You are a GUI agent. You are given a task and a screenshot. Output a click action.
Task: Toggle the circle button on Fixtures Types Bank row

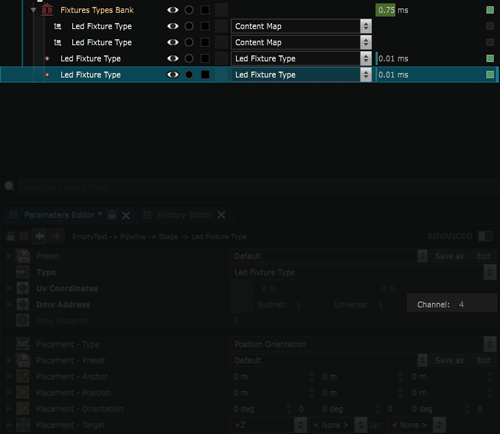coord(189,10)
